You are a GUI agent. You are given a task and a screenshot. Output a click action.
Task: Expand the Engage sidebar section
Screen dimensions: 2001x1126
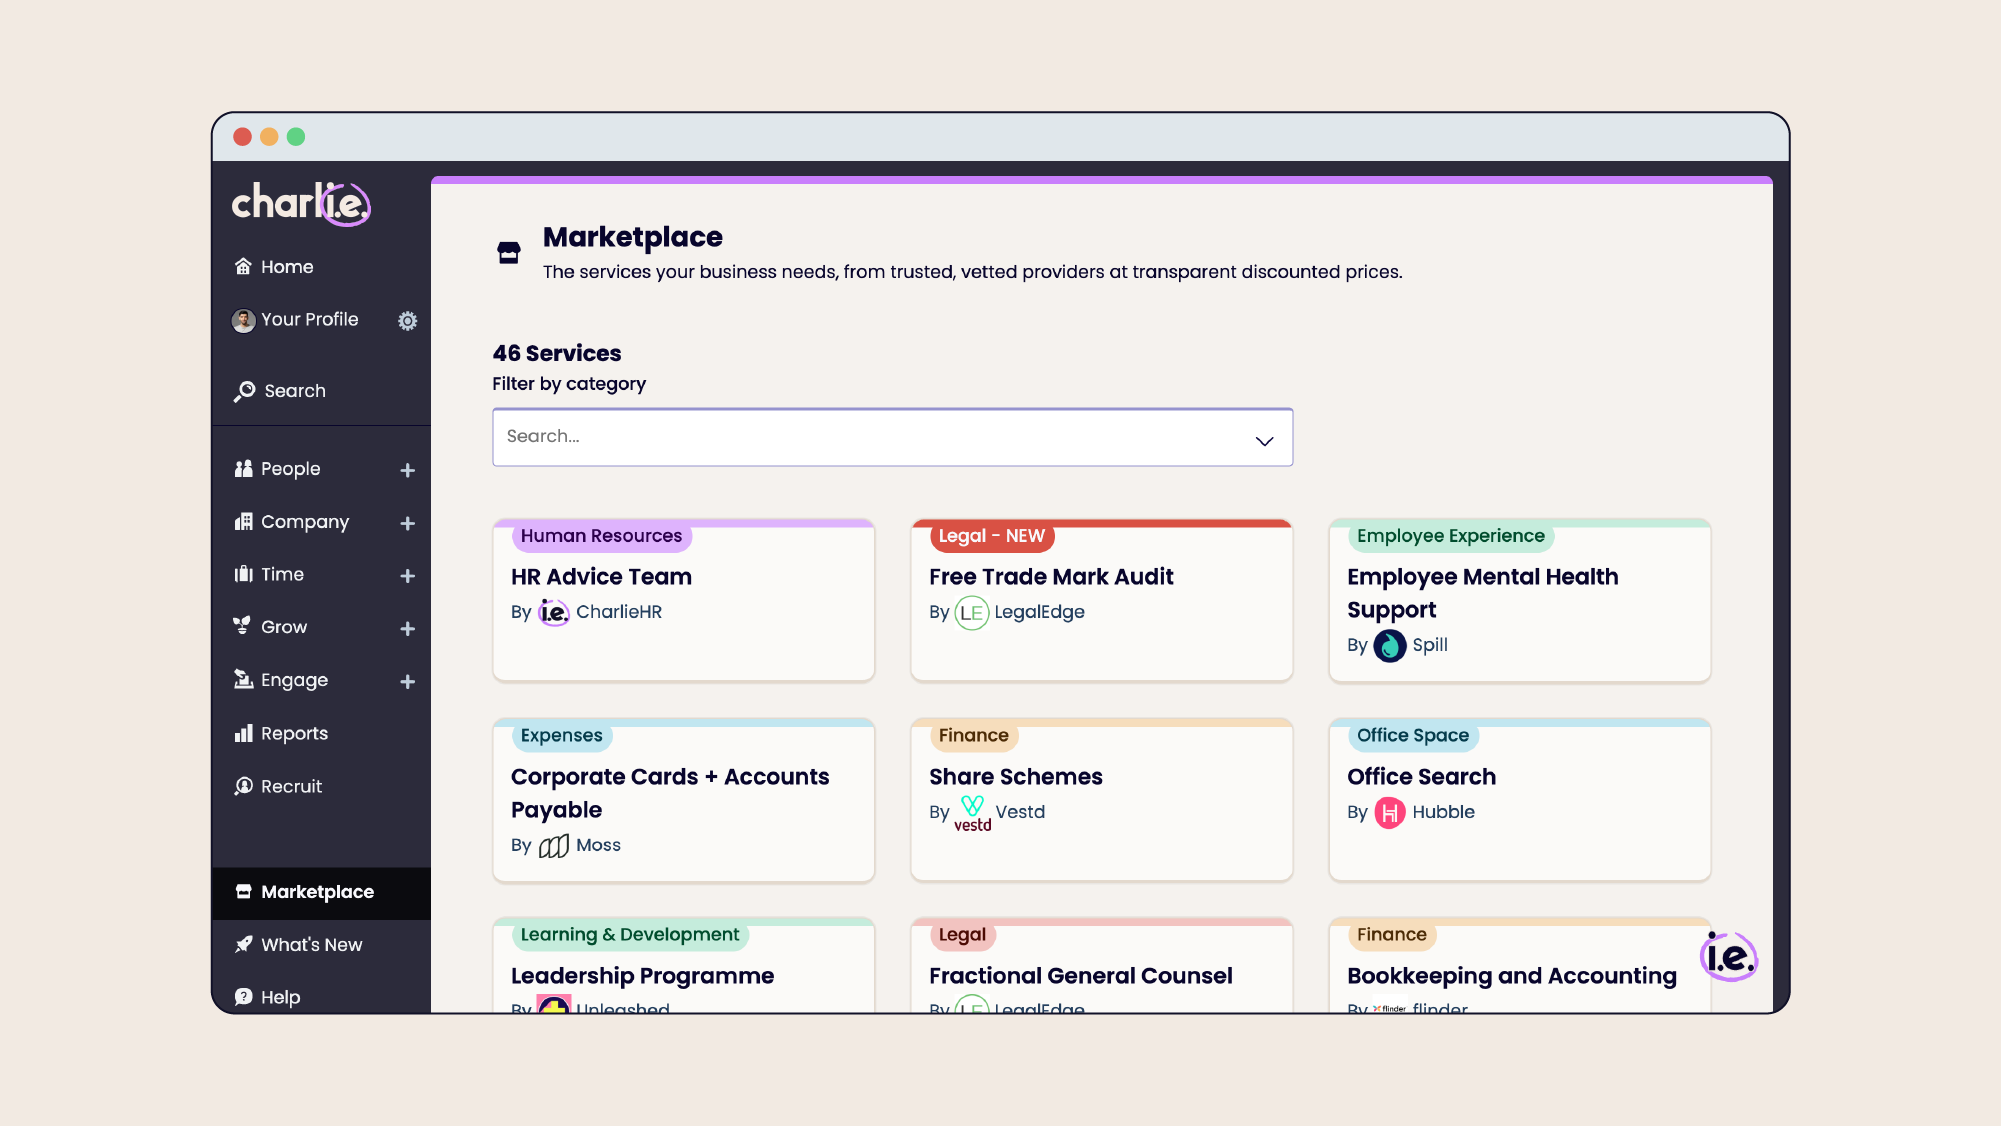(407, 682)
